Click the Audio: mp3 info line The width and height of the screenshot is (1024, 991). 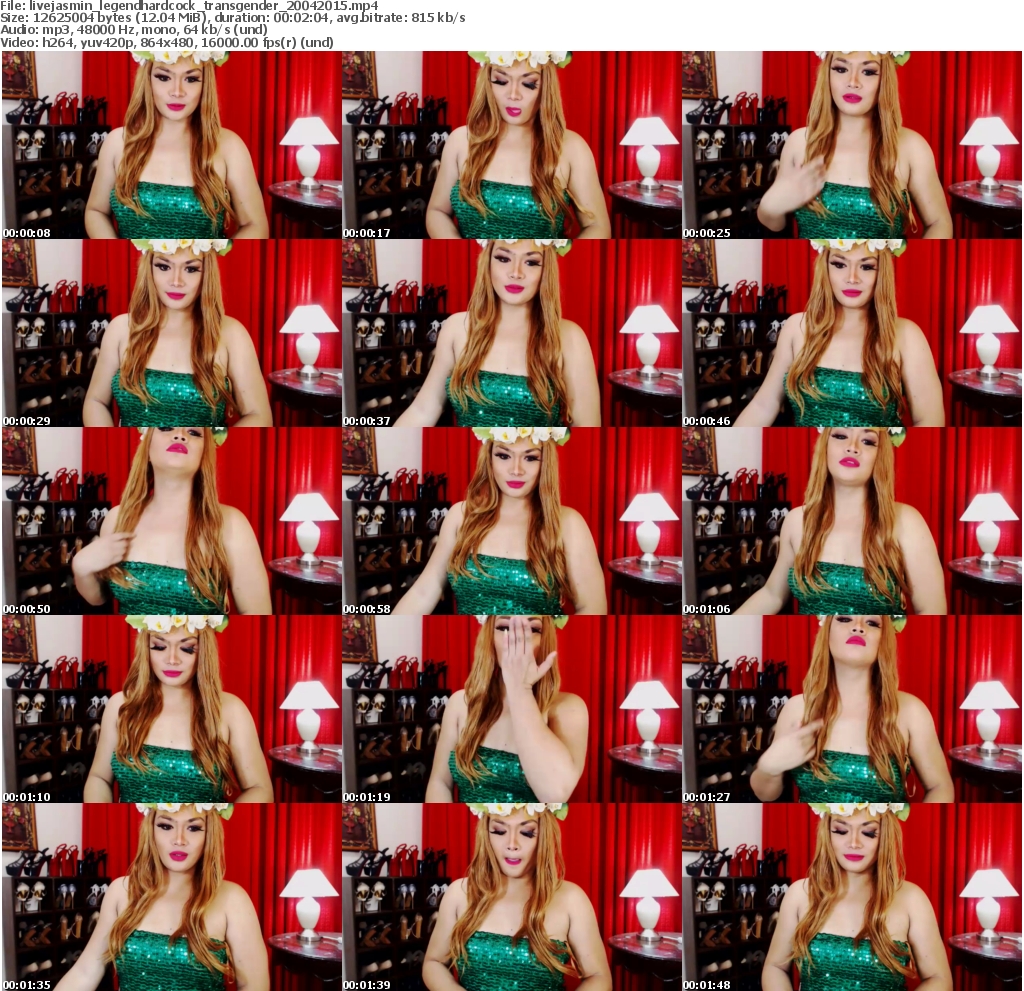pos(134,30)
